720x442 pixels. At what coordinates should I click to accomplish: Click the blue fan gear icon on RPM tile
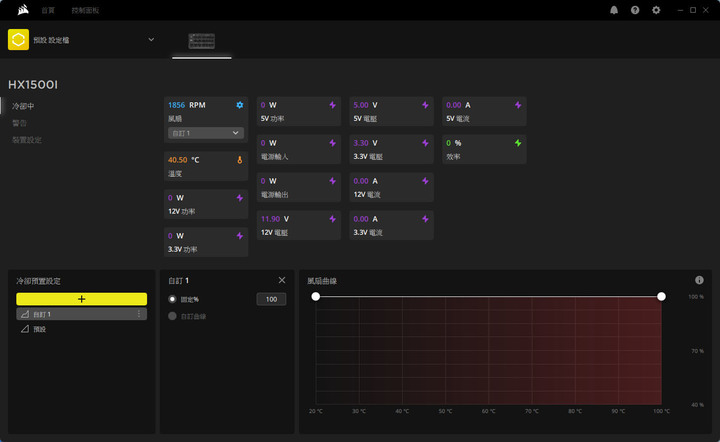pyautogui.click(x=240, y=105)
